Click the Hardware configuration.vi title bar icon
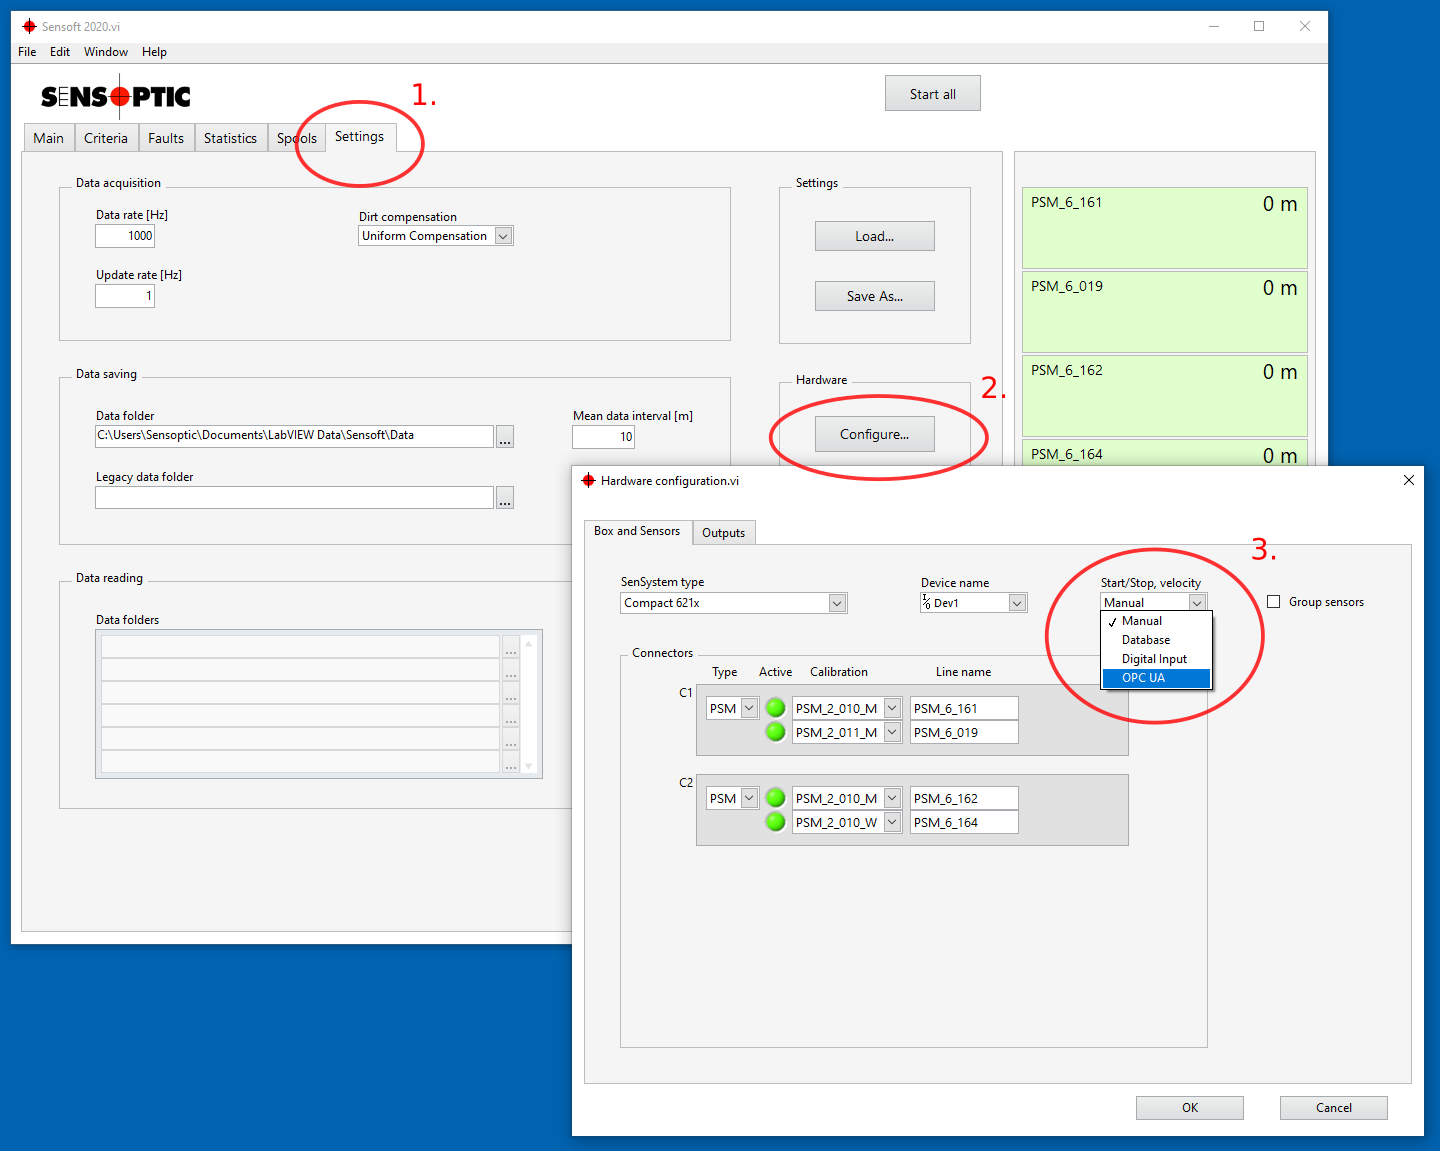 point(588,481)
